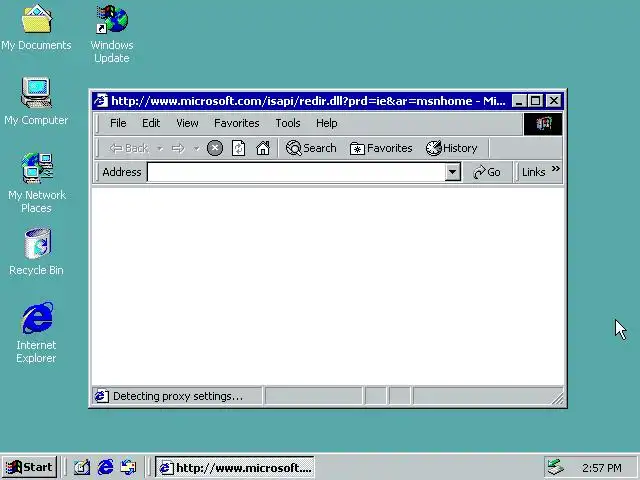
Task: Open the Tools menu
Action: pos(288,123)
